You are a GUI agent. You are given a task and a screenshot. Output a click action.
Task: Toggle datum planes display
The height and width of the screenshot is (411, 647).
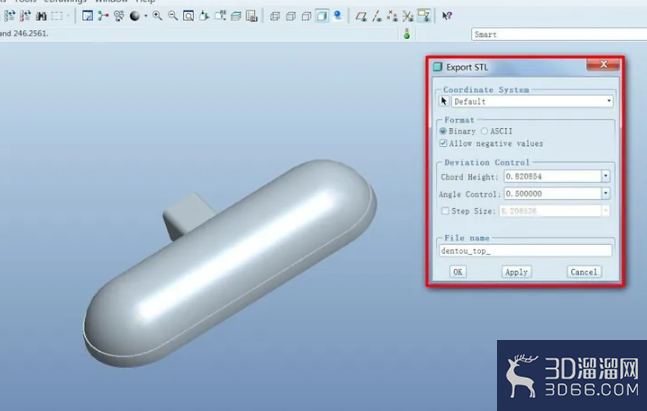(x=361, y=16)
